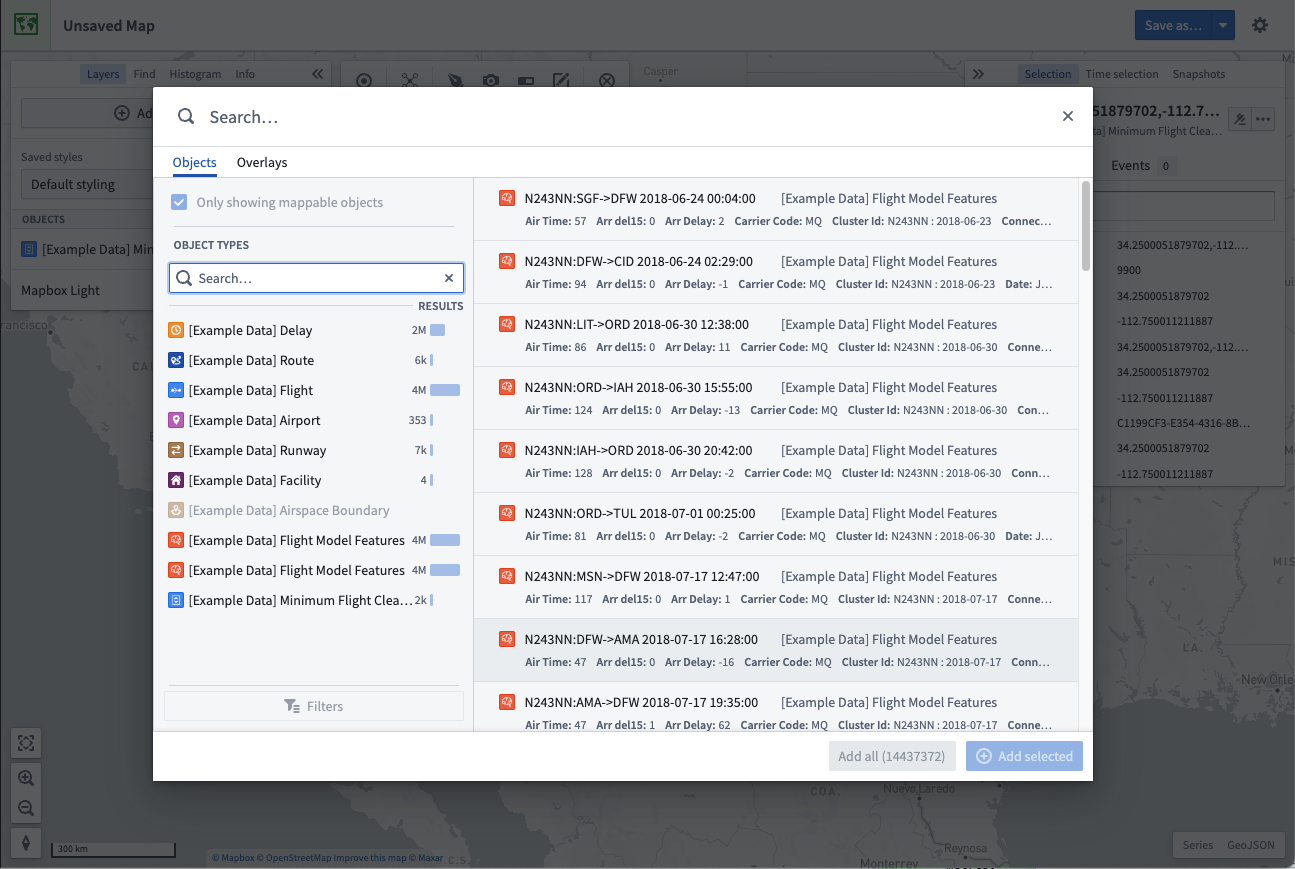The image size is (1295, 869).
Task: Click the Save as button
Action: (1172, 25)
